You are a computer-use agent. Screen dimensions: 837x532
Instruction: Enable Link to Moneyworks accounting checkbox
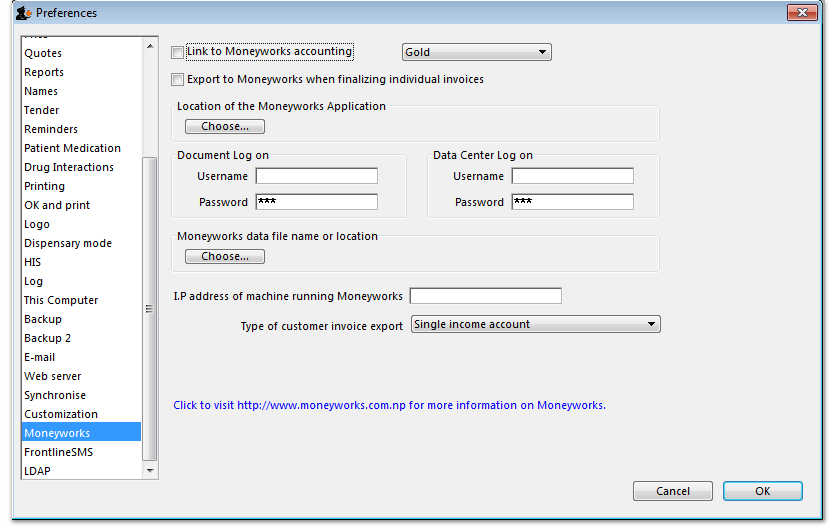[x=178, y=52]
